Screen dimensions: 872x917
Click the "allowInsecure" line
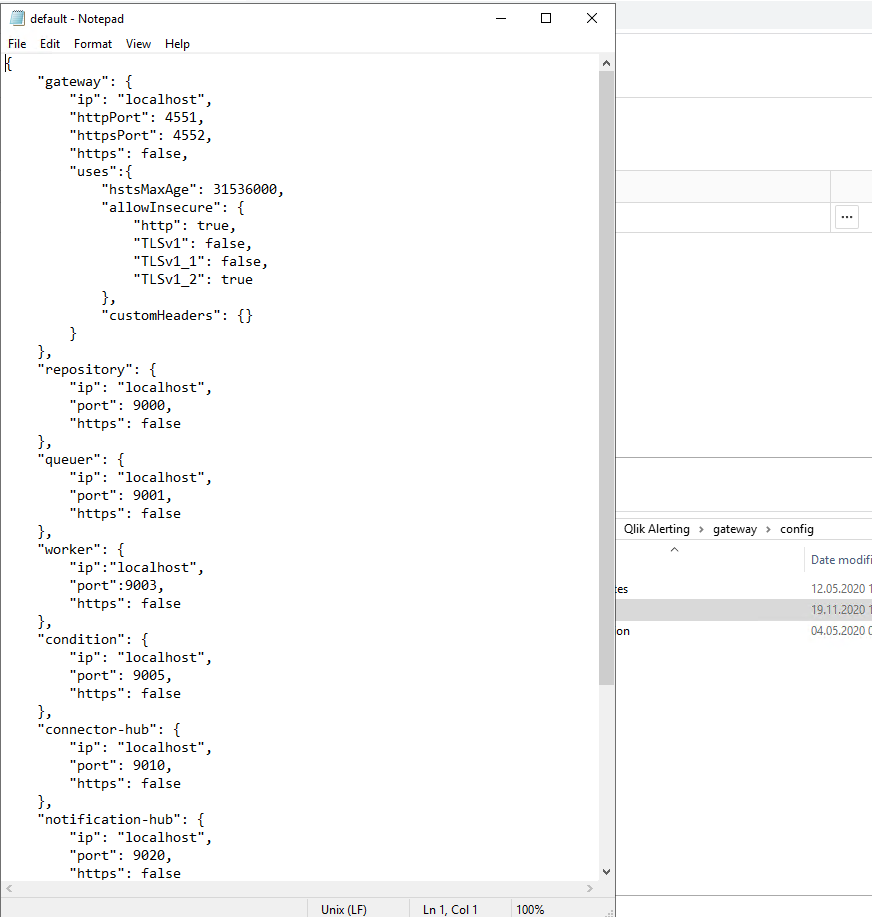(x=173, y=208)
